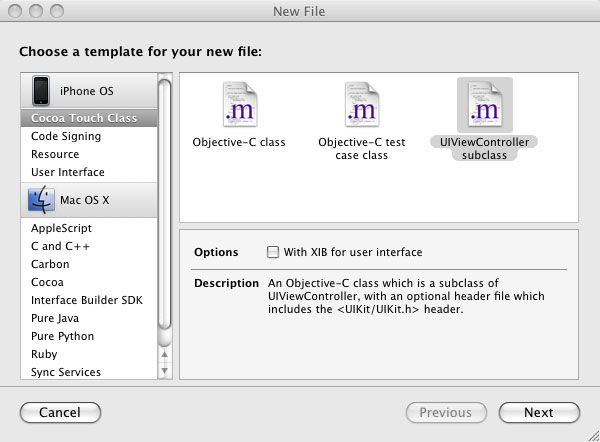Click the sidebar scroll up arrow
The height and width of the screenshot is (442, 600).
(165, 355)
